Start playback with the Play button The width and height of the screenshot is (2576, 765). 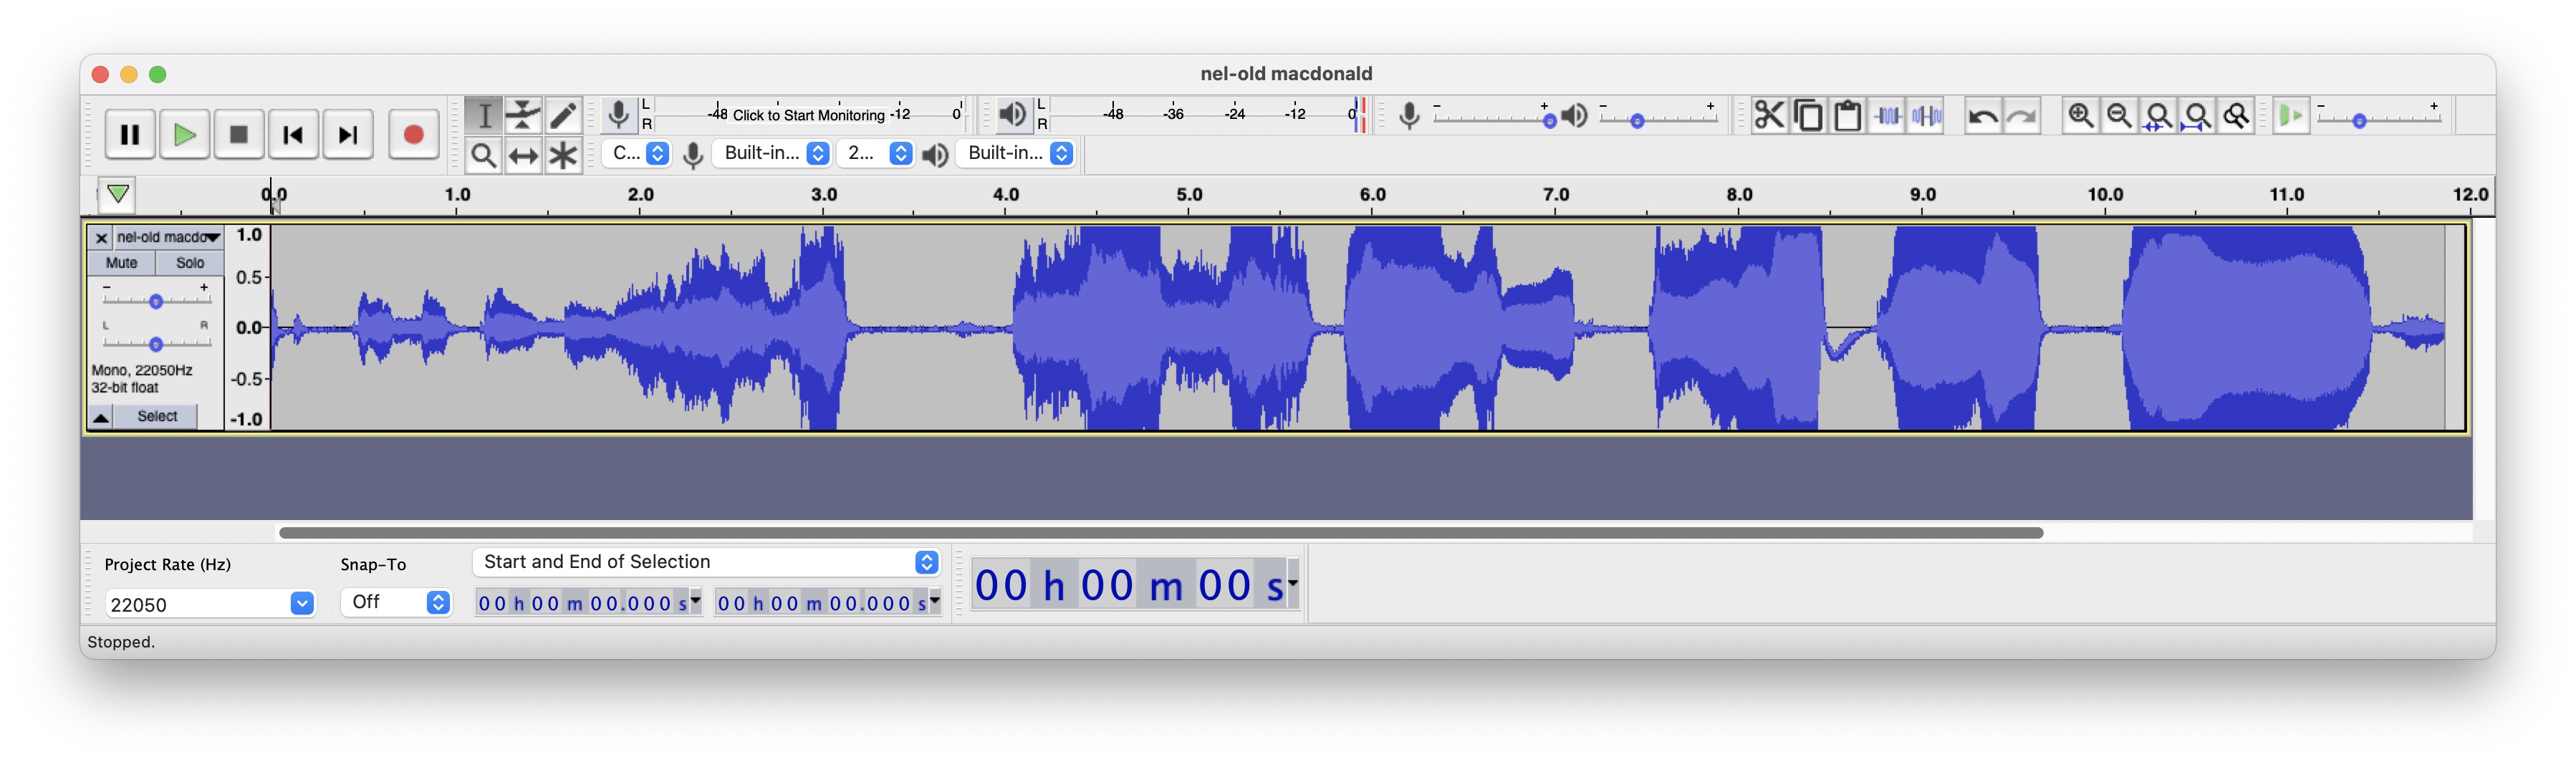point(184,134)
